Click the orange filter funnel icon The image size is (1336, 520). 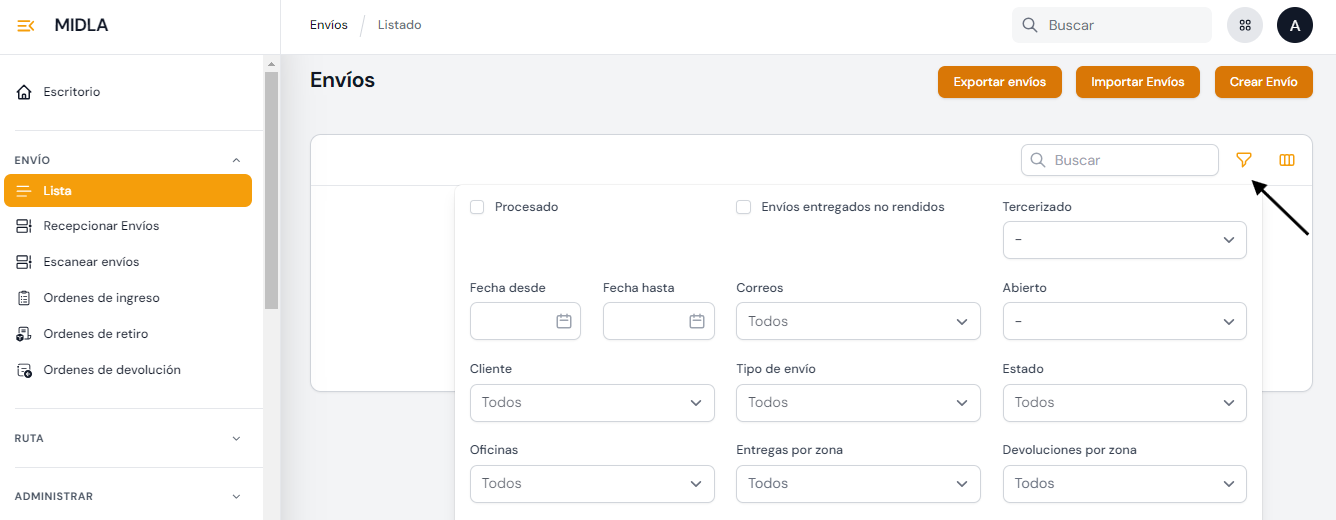point(1244,160)
